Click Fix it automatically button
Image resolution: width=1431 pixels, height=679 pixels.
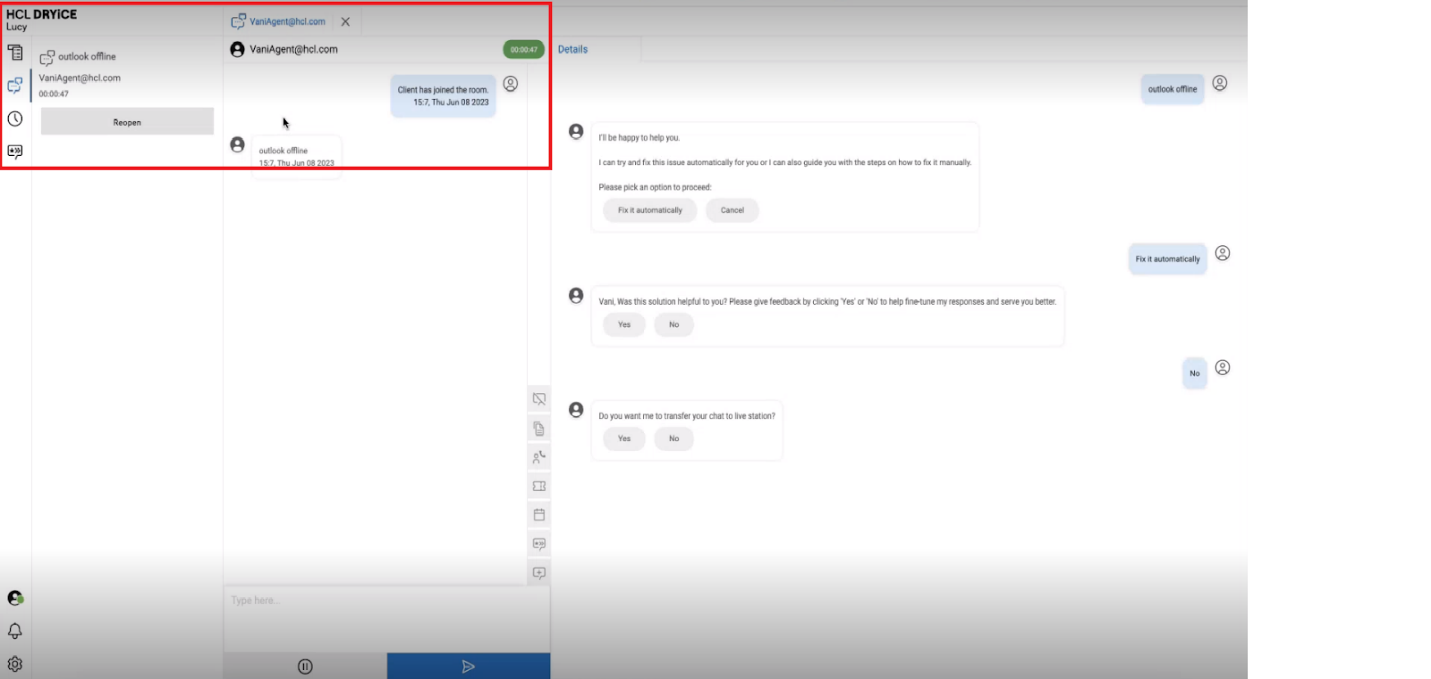click(650, 210)
